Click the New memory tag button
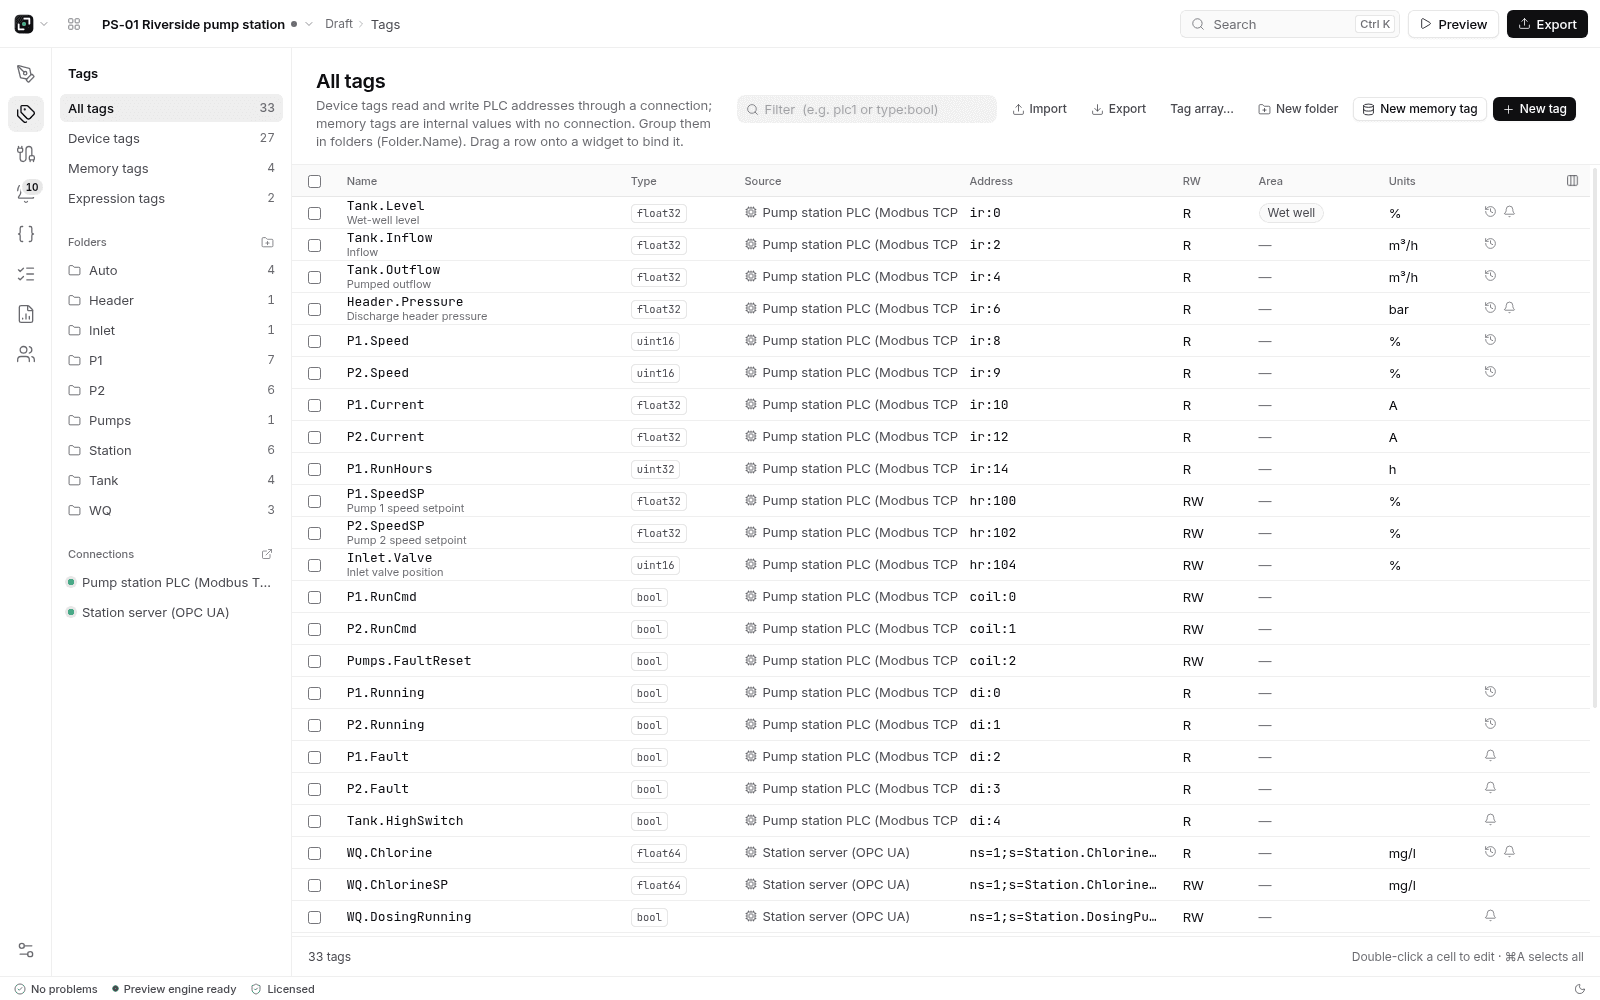Screen dimensions: 1600x1000 click(1419, 109)
